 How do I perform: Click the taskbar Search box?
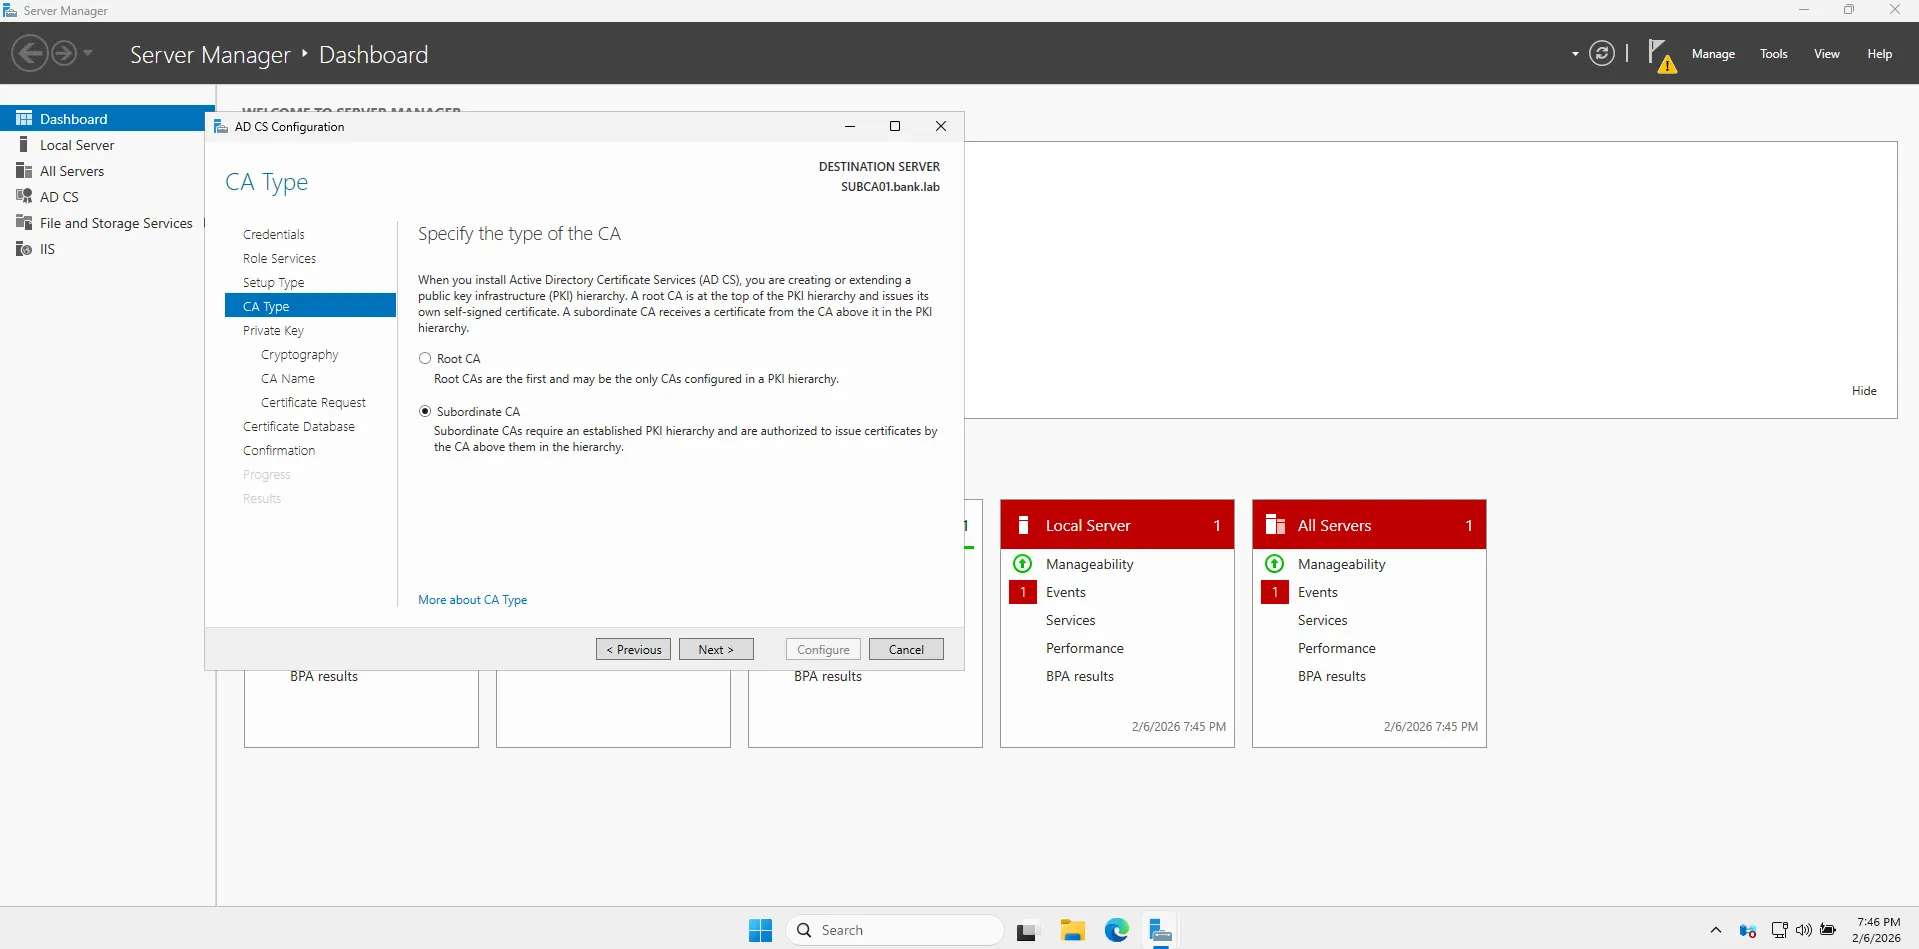coord(895,930)
